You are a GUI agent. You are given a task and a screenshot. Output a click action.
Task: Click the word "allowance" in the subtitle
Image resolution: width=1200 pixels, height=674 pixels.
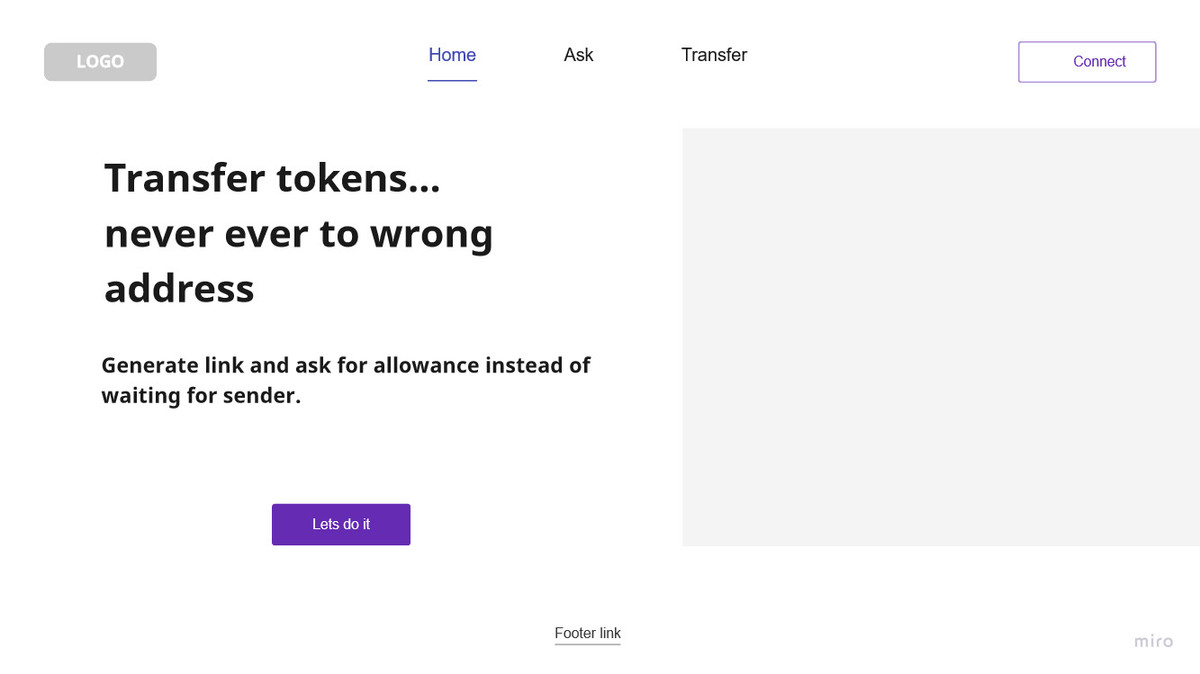click(426, 366)
